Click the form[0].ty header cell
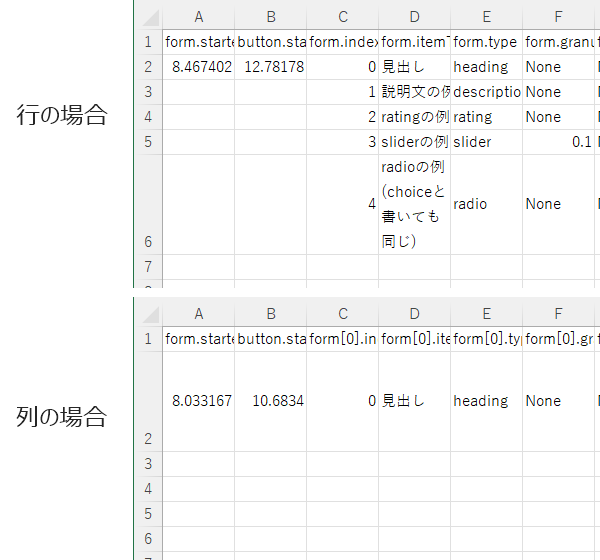 pos(486,339)
